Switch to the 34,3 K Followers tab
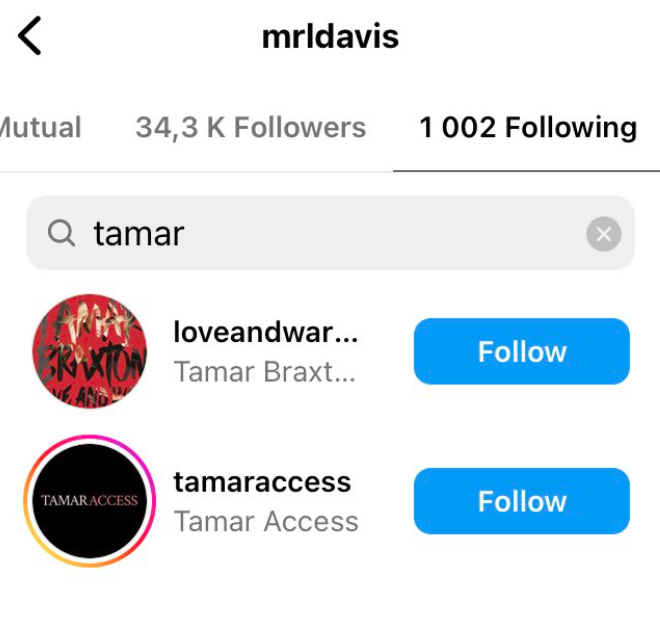Screen dimensions: 660x626 [251, 127]
